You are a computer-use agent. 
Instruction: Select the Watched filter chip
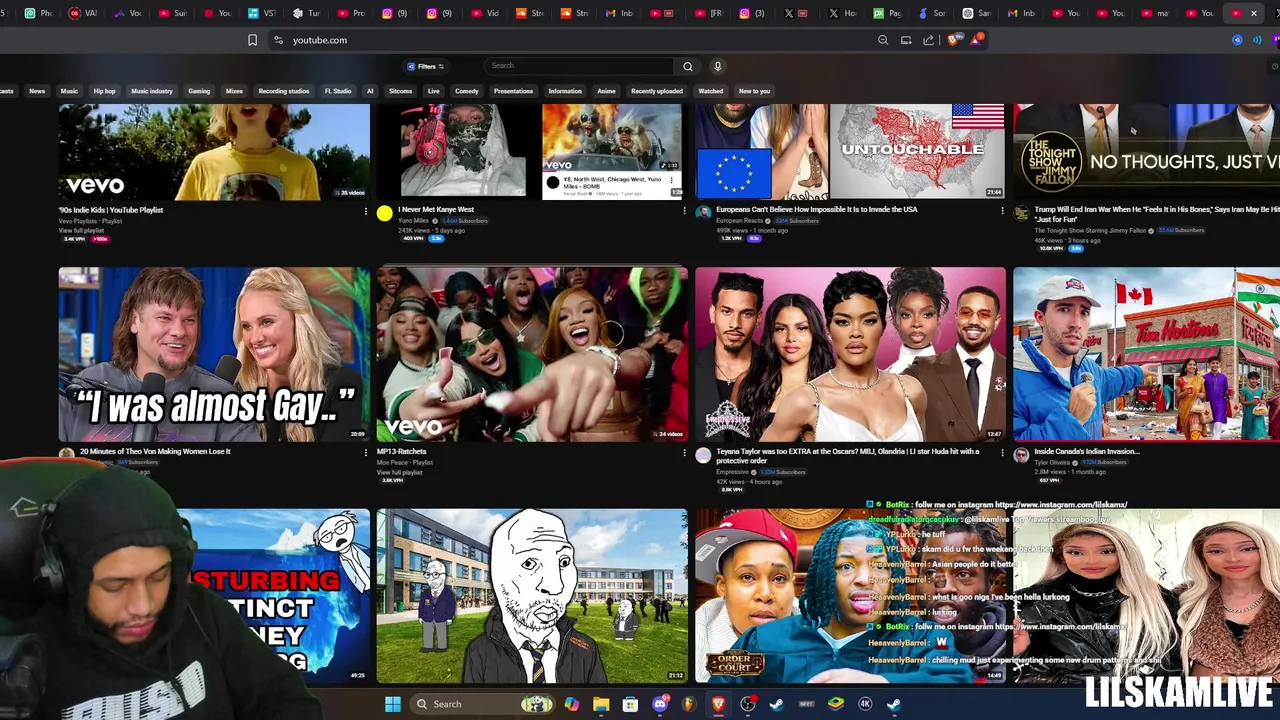[711, 91]
